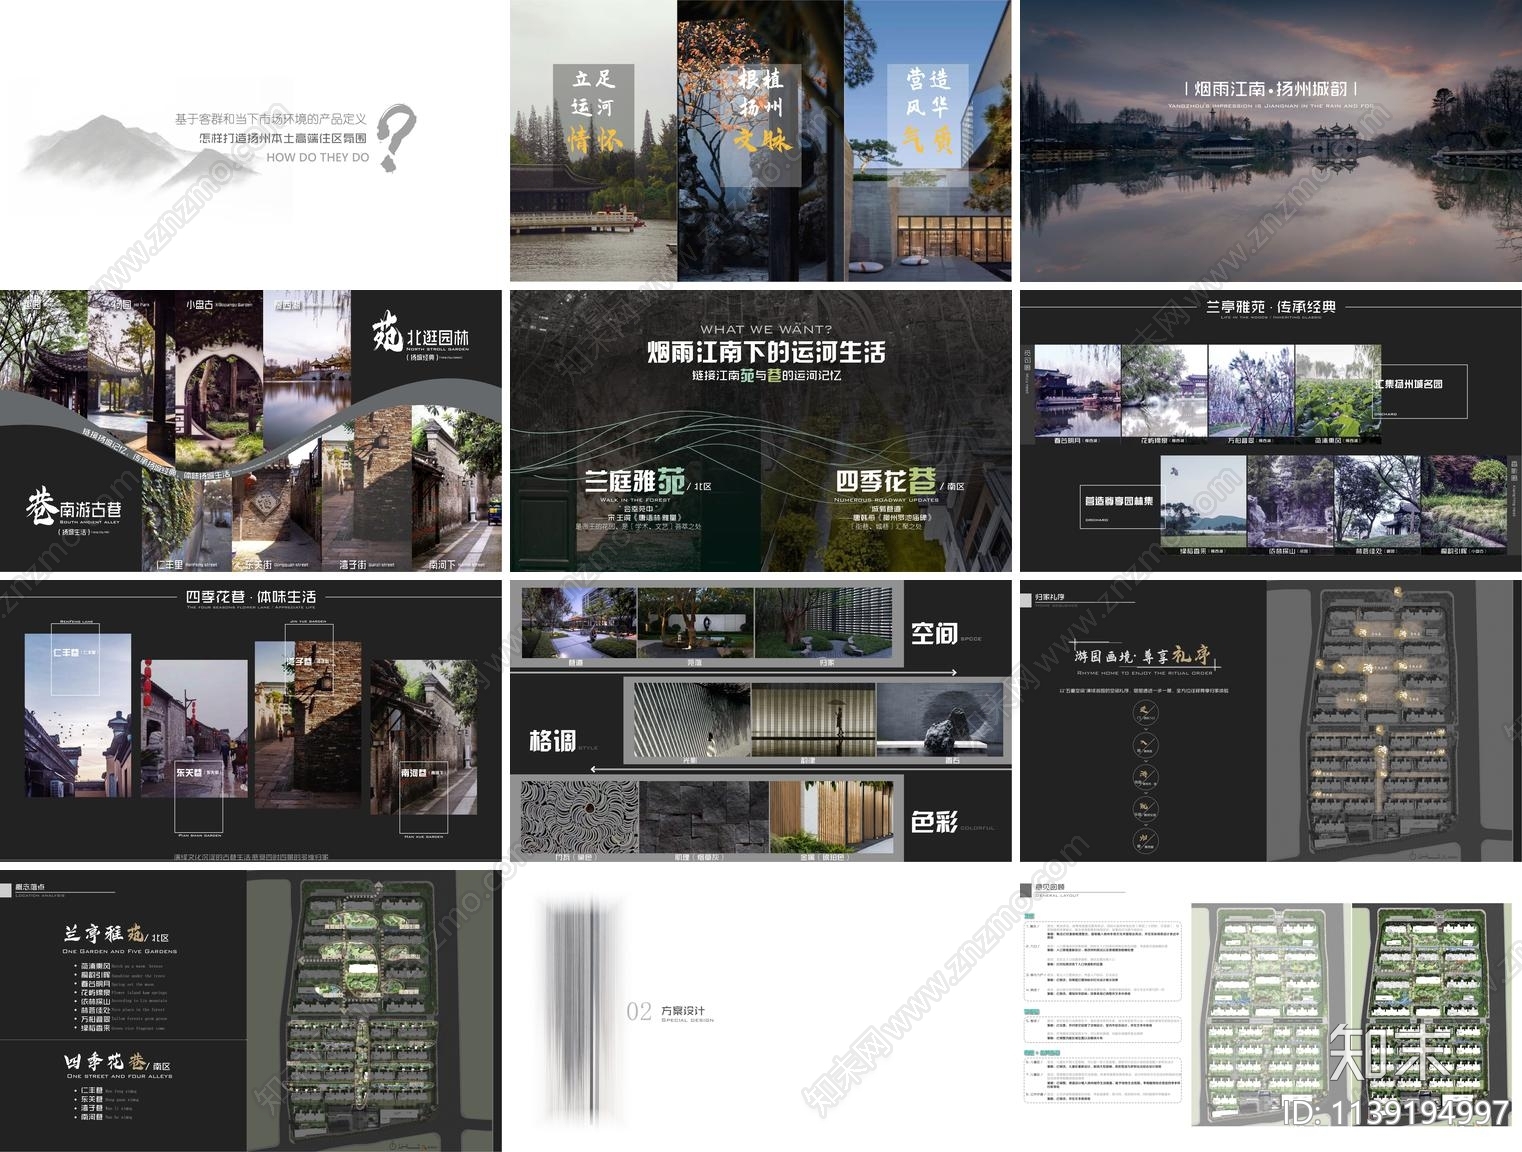Click the 'ID: 1139194997' text
The height and width of the screenshot is (1152, 1522).
1396,1112
